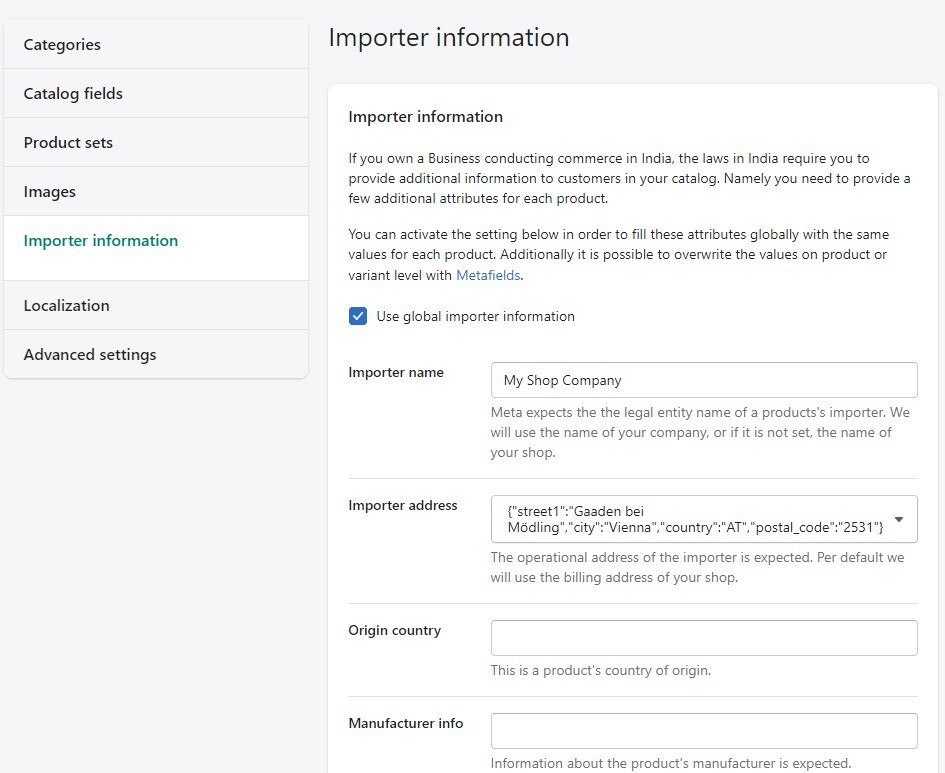Navigate to Product sets
This screenshot has width=945, height=773.
pyautogui.click(x=68, y=142)
